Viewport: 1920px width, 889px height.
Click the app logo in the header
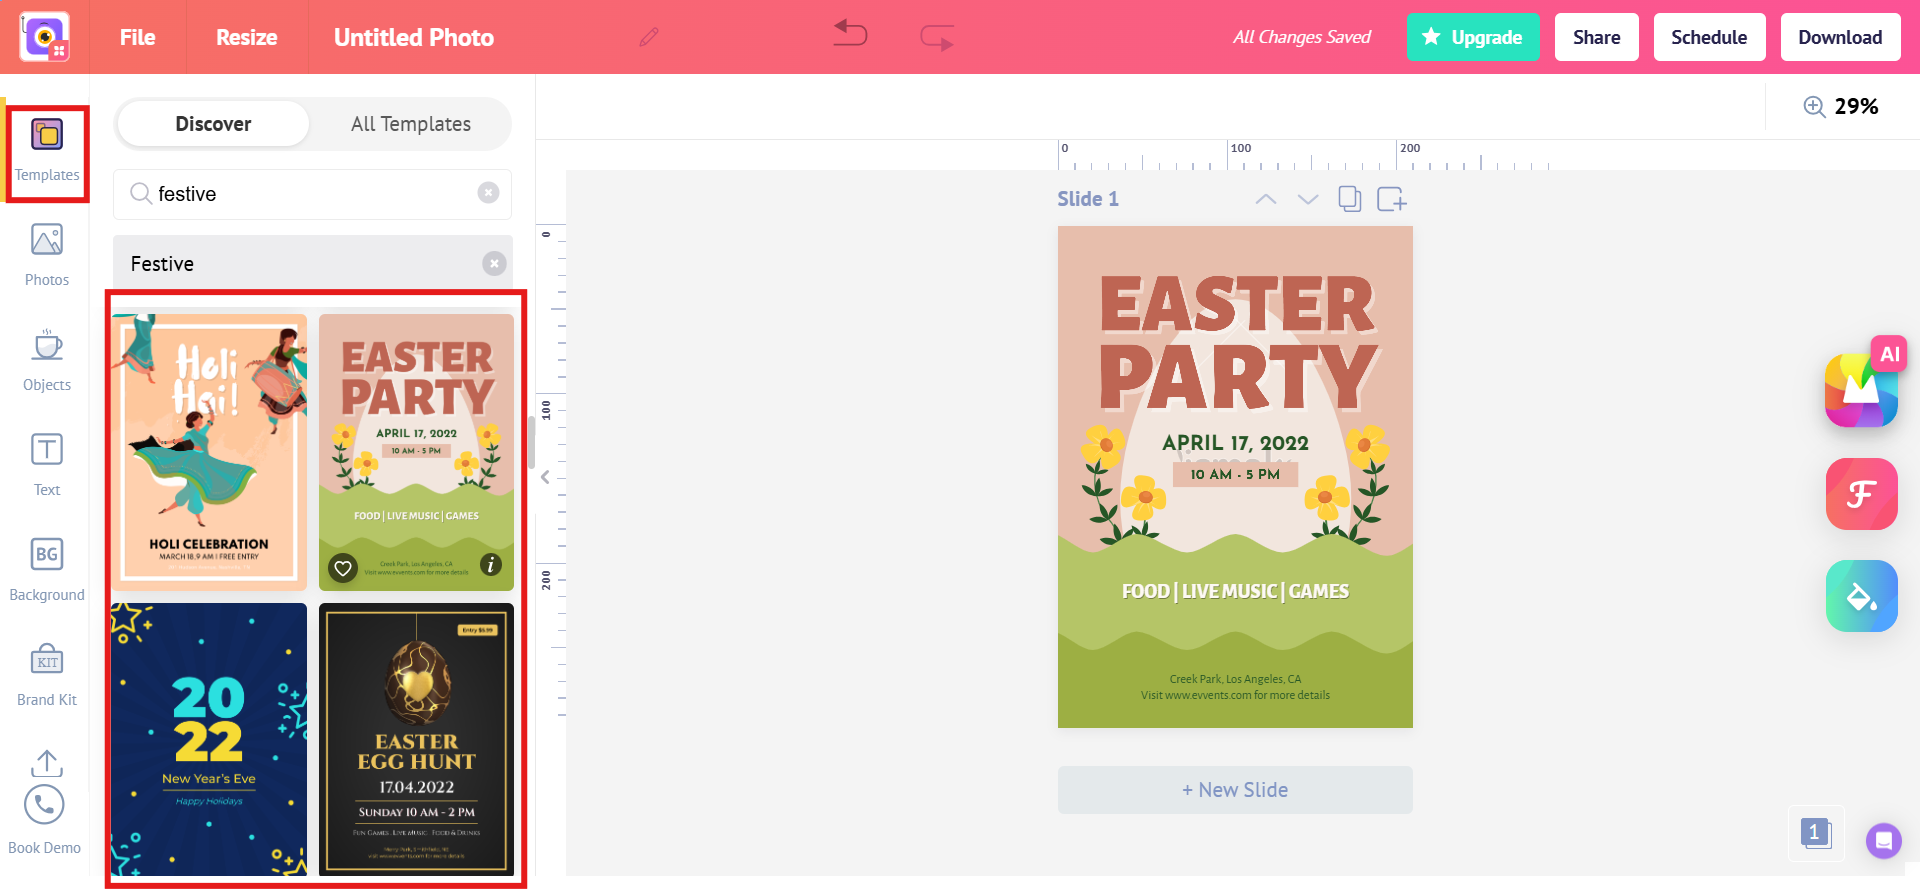(x=45, y=37)
